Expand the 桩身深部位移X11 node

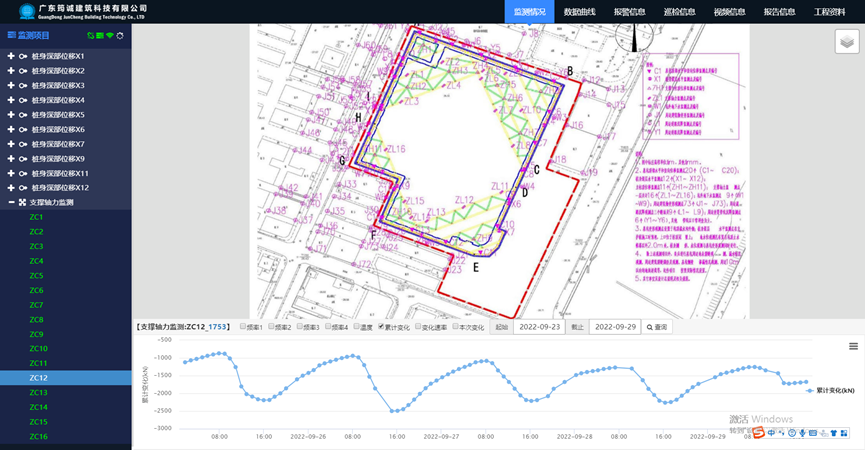[10, 173]
